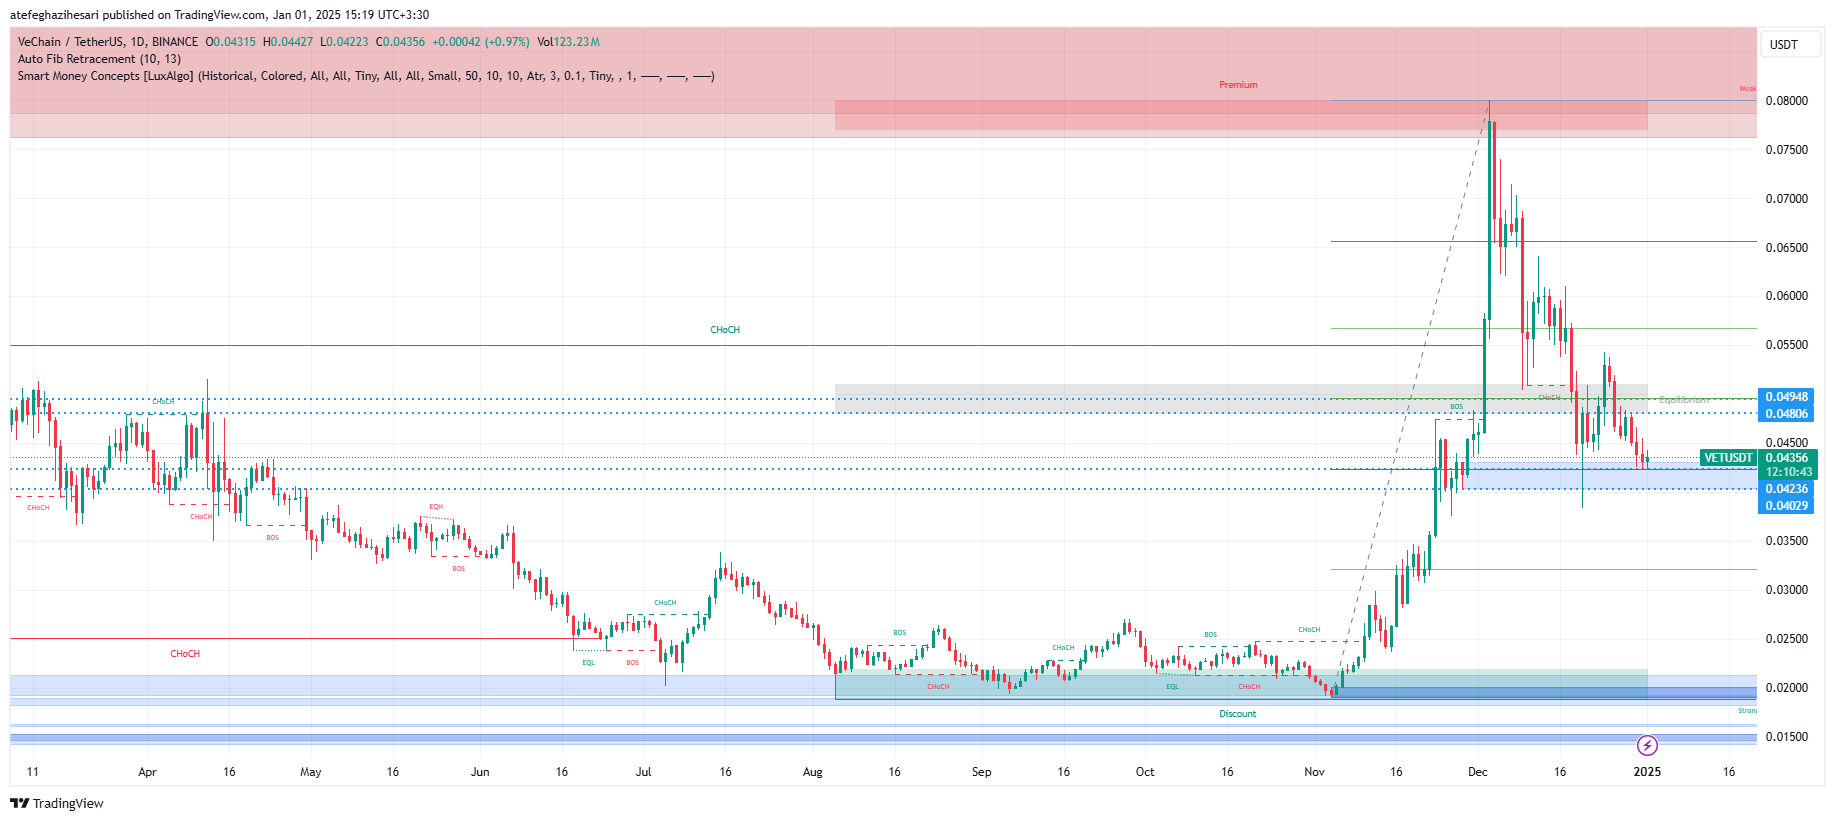The height and width of the screenshot is (821, 1835).
Task: Click the current price label 0.04356
Action: [1787, 458]
